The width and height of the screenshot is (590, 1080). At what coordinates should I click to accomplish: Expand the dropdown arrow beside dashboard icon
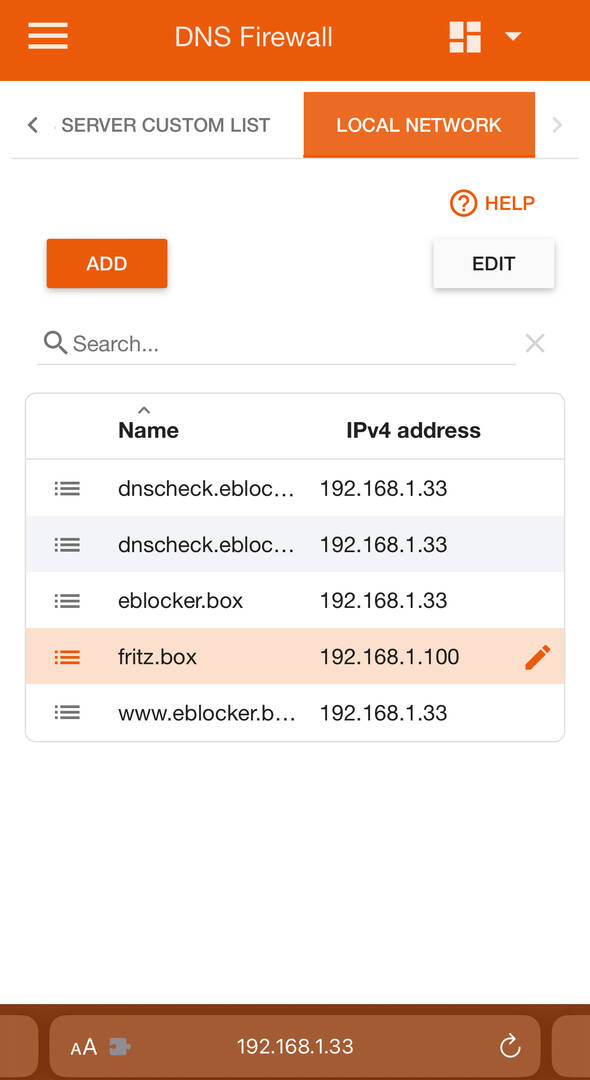click(x=513, y=37)
